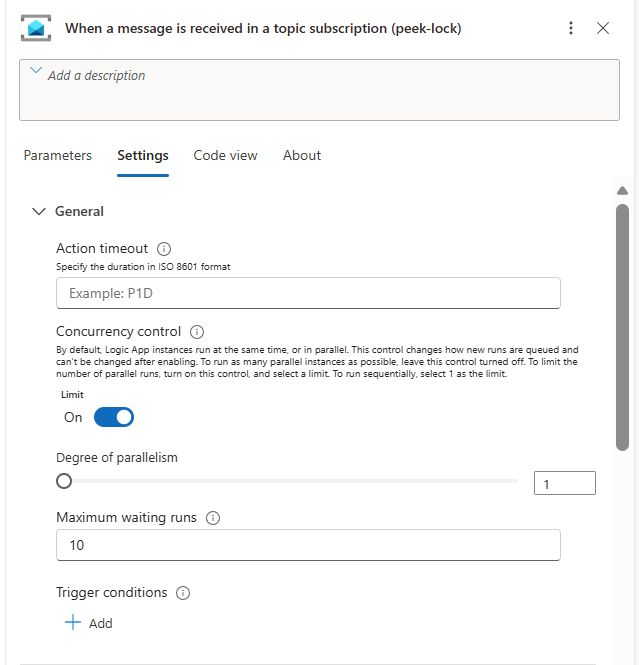Click the trigger title text

(x=263, y=28)
